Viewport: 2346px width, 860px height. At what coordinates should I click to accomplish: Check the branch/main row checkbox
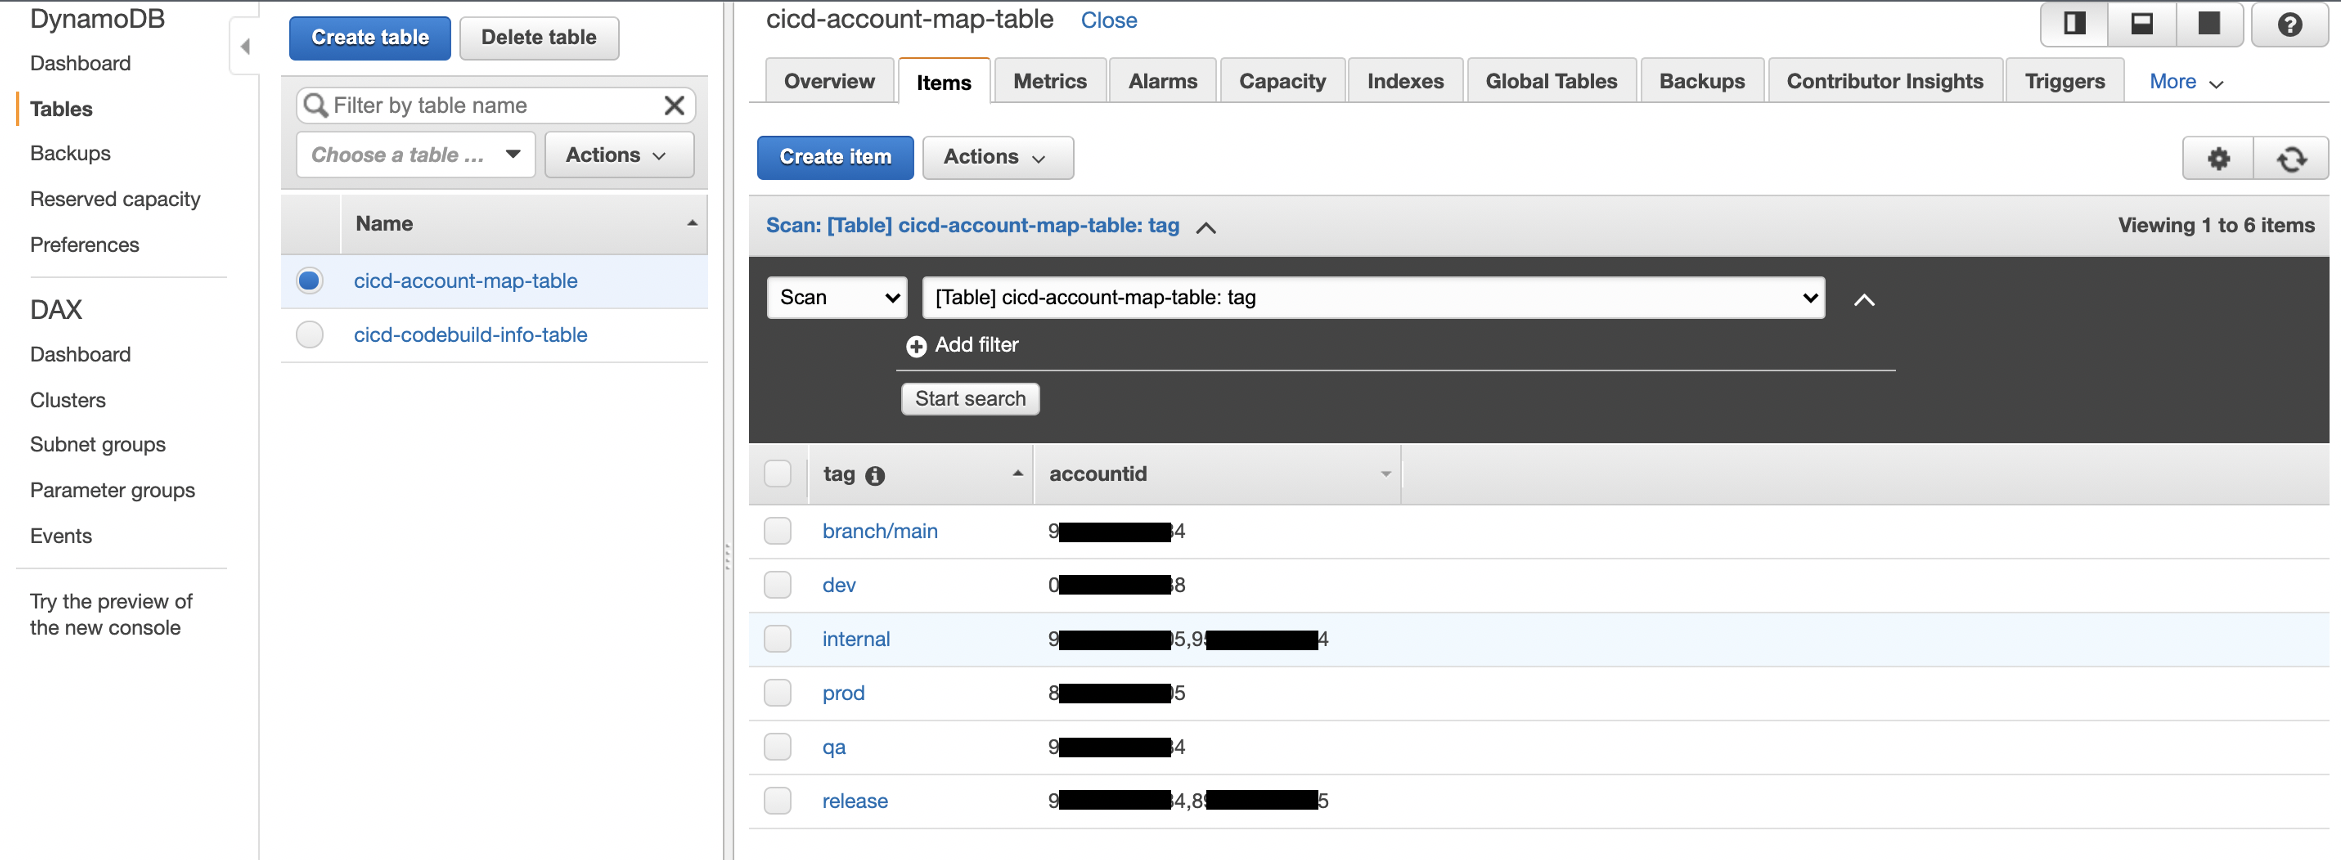click(778, 531)
